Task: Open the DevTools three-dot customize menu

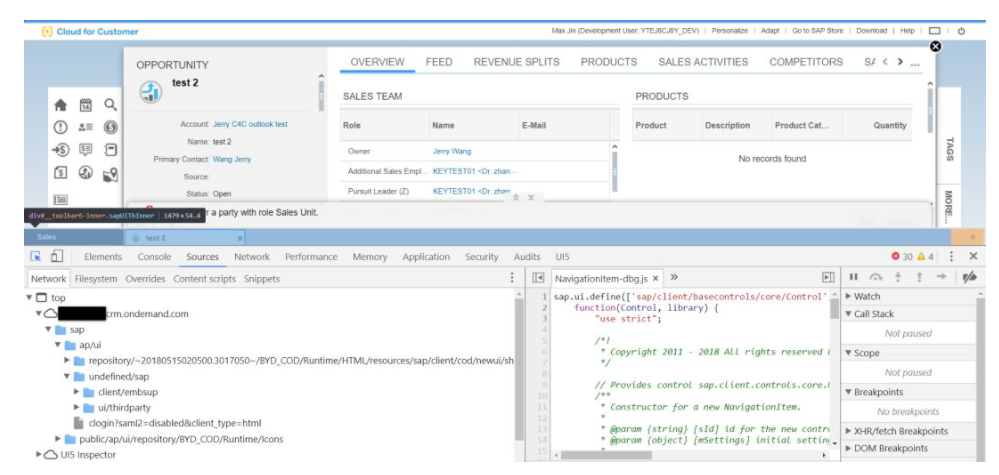Action: click(951, 256)
